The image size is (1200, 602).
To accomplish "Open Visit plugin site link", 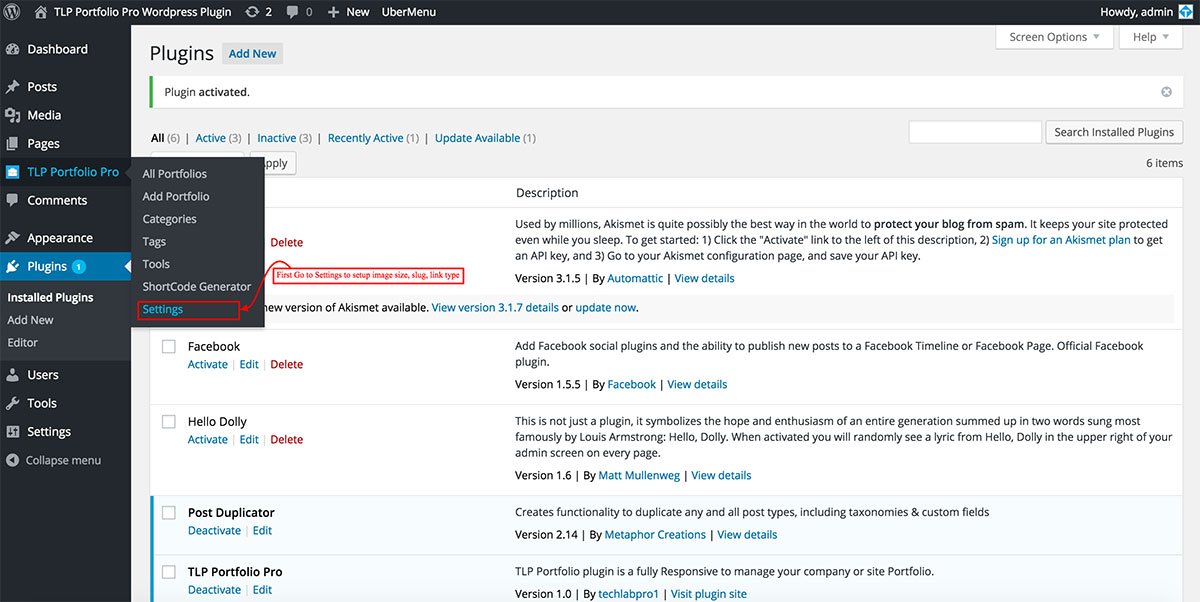I will [709, 593].
